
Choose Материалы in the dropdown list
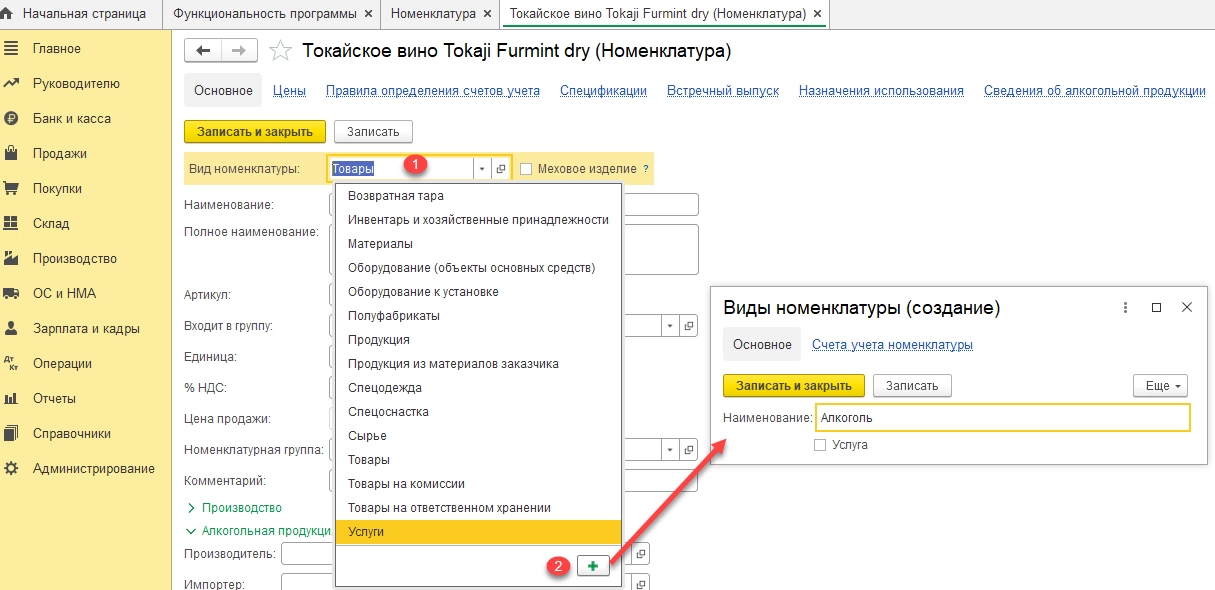pyautogui.click(x=478, y=244)
